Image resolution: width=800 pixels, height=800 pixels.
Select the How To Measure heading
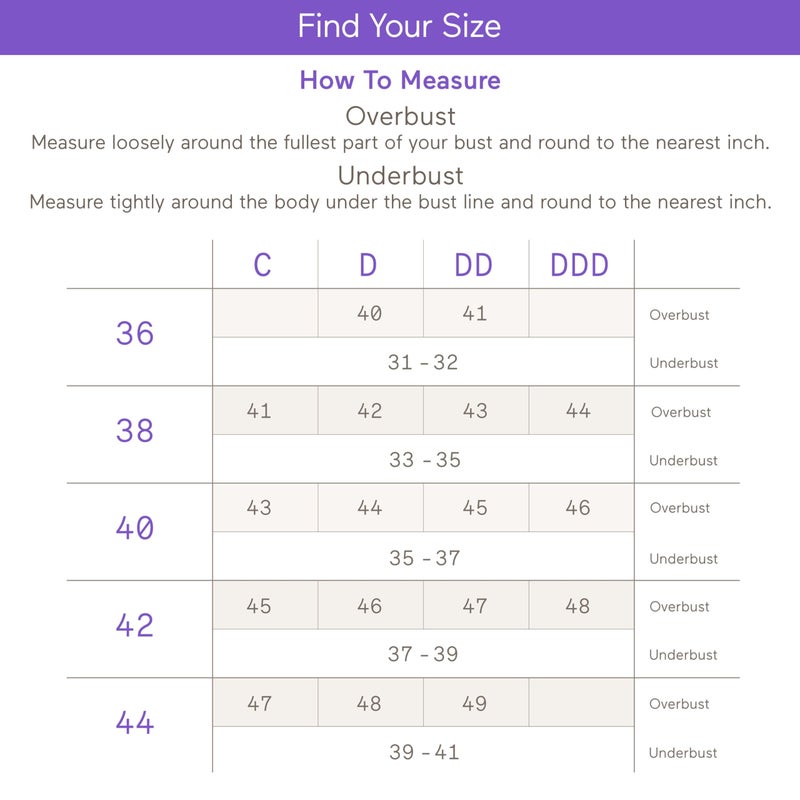pos(400,80)
